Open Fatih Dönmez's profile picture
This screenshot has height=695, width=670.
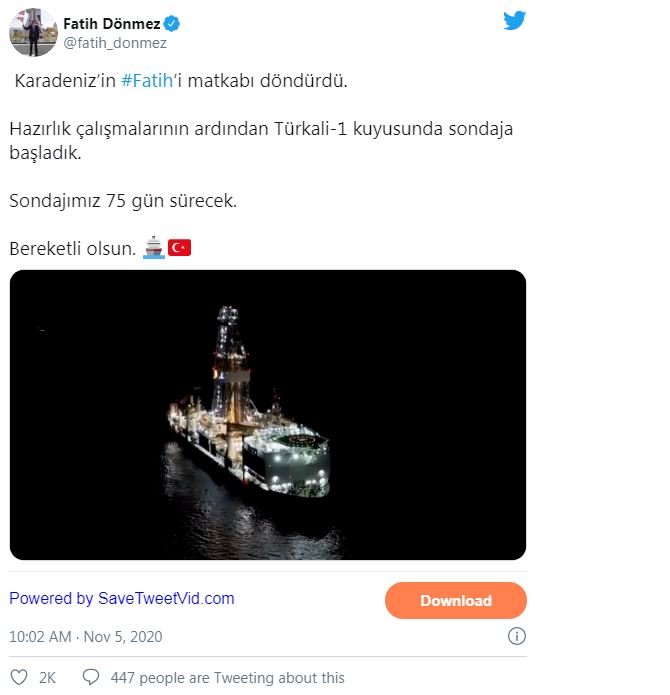33,31
